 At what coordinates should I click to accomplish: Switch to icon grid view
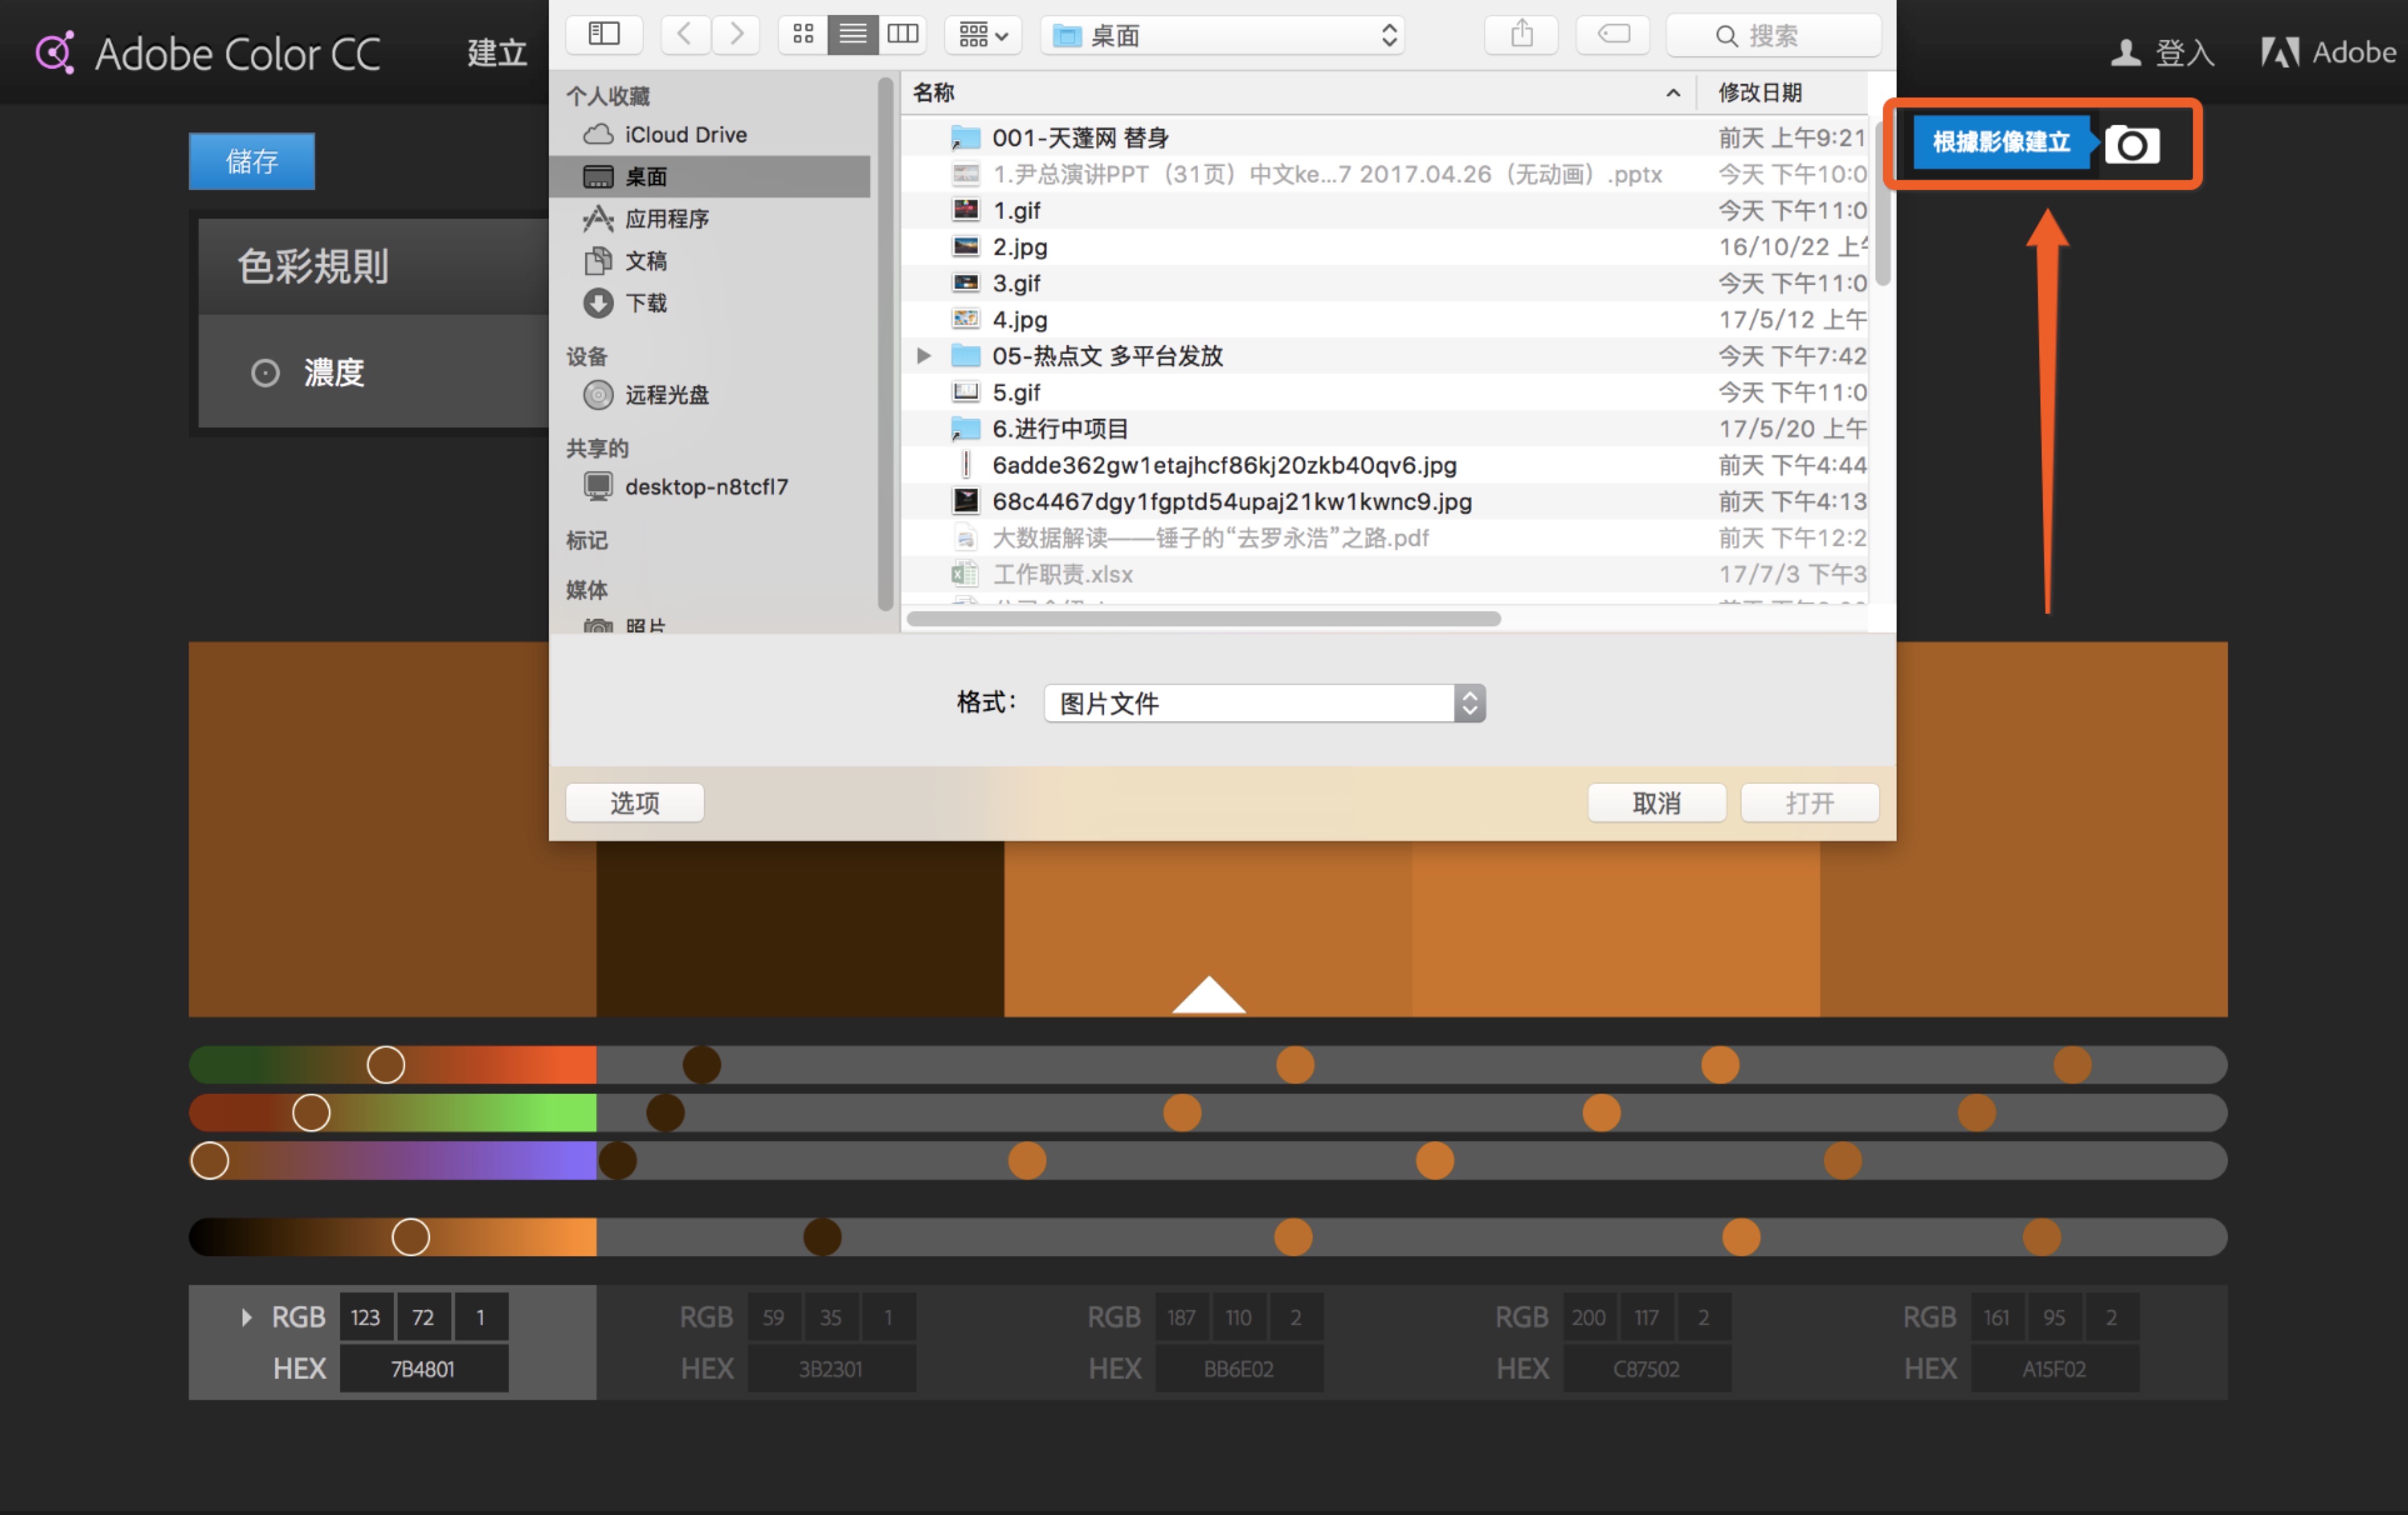point(803,34)
